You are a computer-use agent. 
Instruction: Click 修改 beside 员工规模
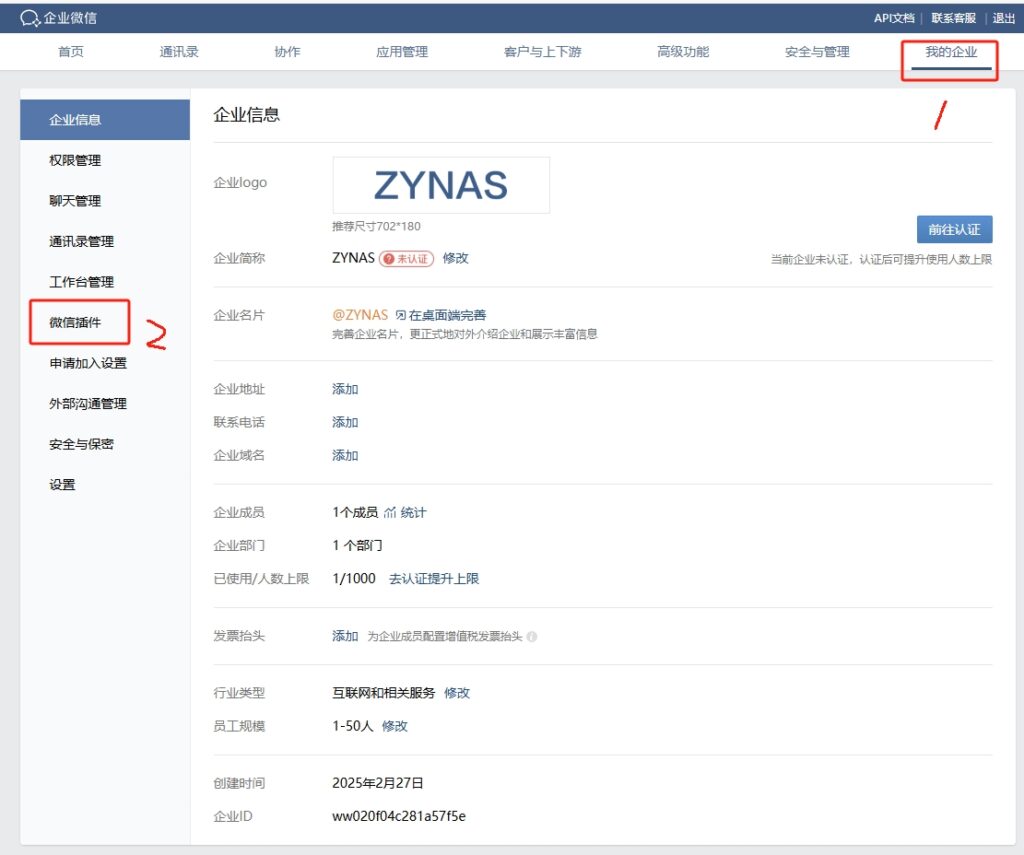click(395, 726)
